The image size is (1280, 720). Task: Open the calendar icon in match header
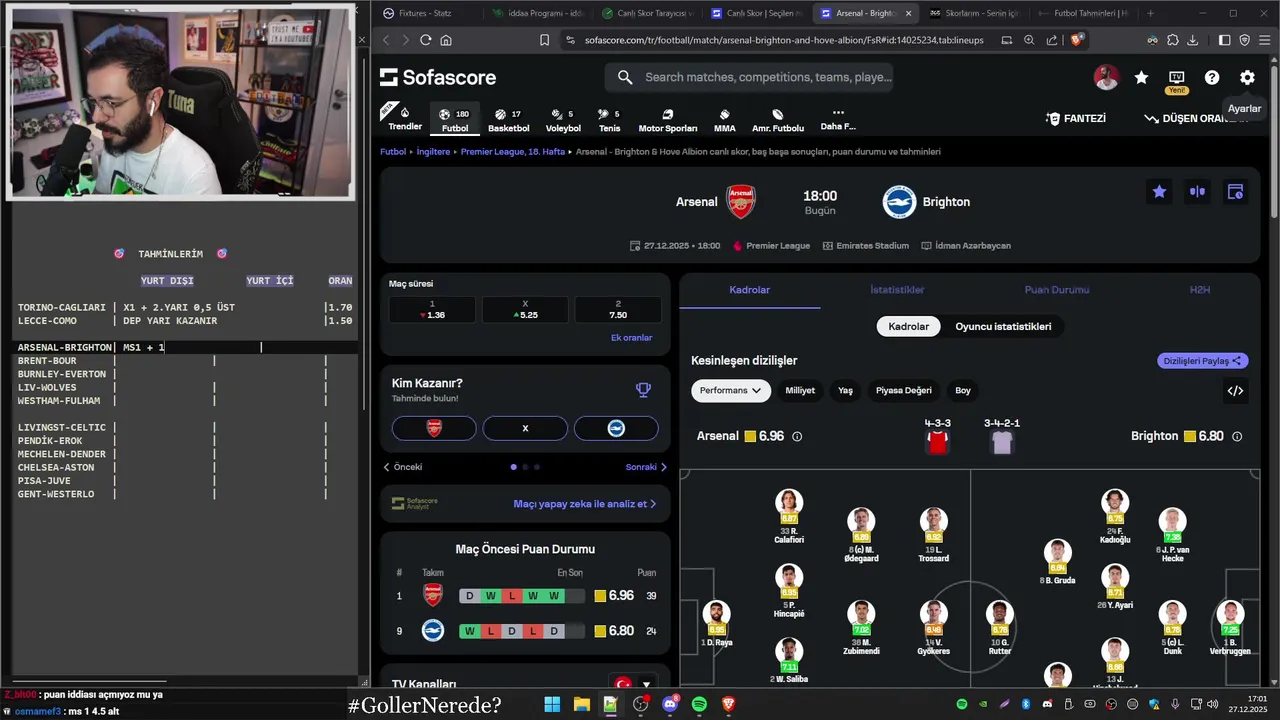[x=1235, y=192]
